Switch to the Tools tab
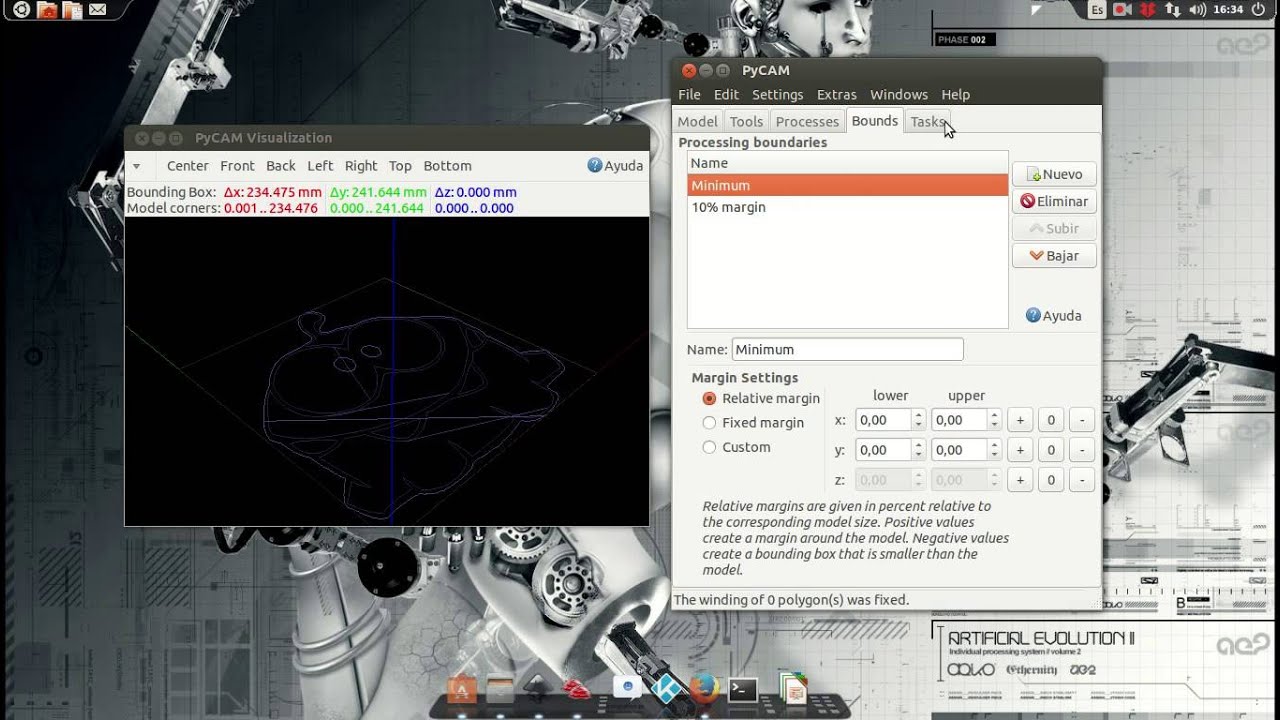Screen dimensions: 1280x720 coord(746,121)
